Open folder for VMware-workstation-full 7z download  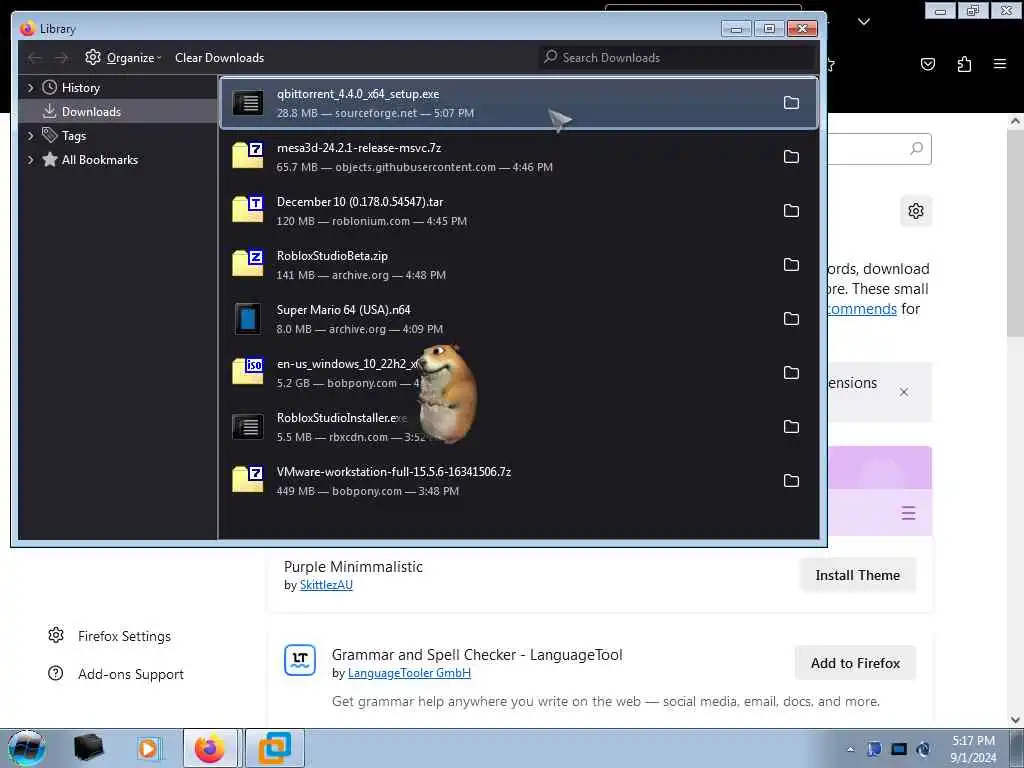click(791, 481)
